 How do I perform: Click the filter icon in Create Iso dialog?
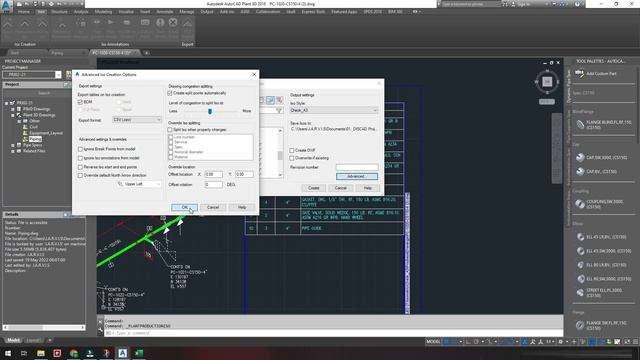[x=279, y=111]
